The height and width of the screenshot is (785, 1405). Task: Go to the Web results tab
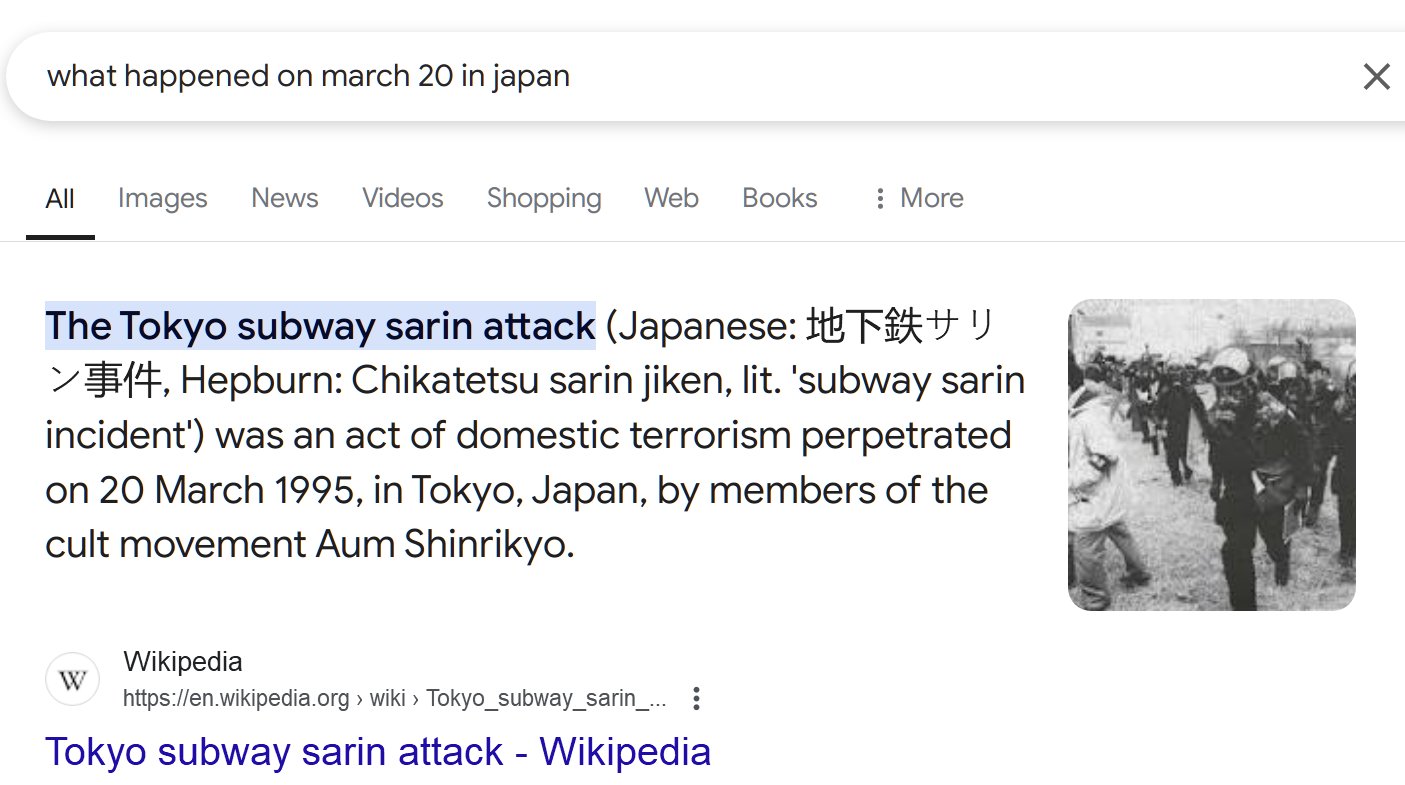click(x=671, y=198)
